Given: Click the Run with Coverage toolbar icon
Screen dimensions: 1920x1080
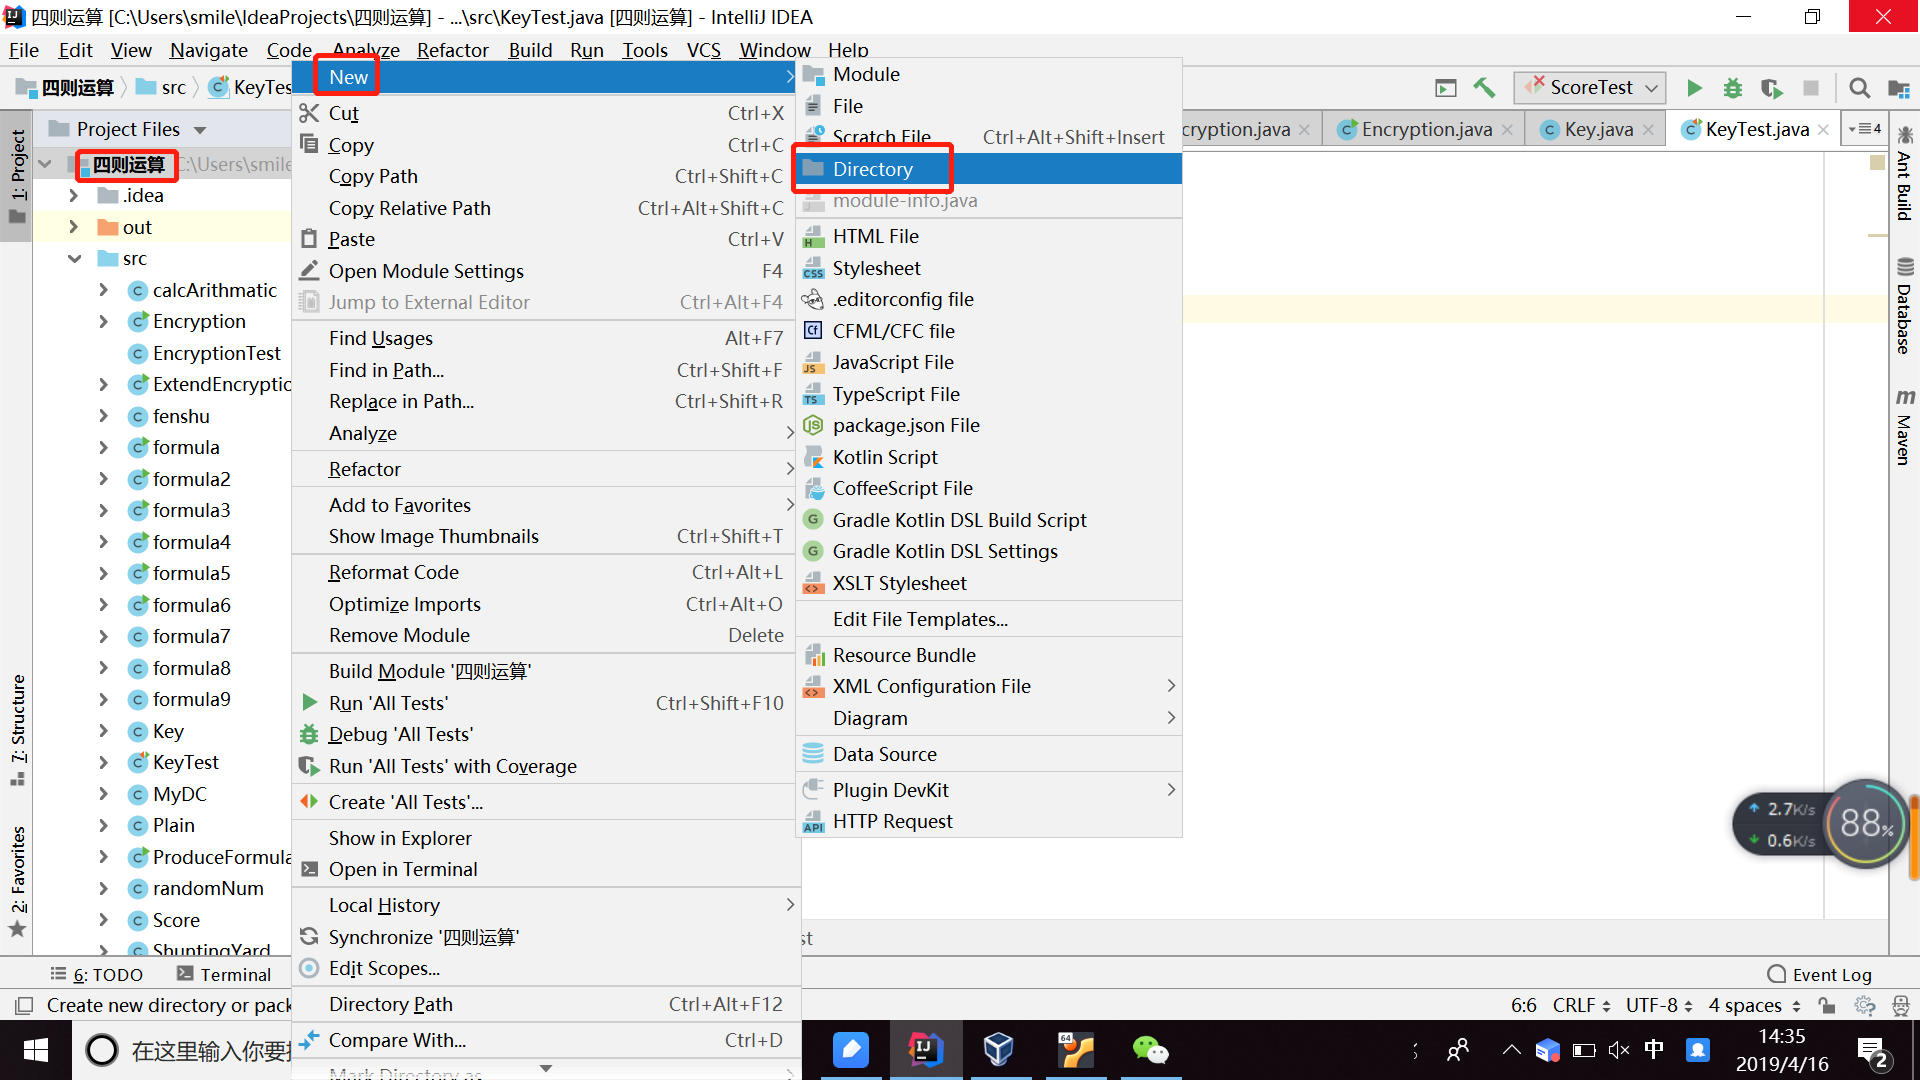Looking at the screenshot, I should [x=1772, y=88].
